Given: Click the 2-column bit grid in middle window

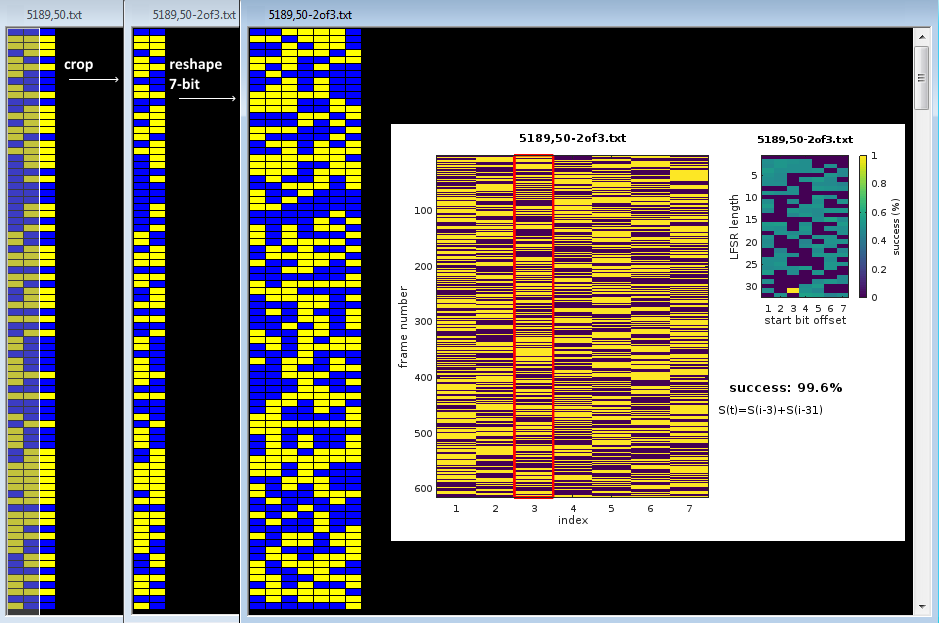Looking at the screenshot, I should pos(149,319).
